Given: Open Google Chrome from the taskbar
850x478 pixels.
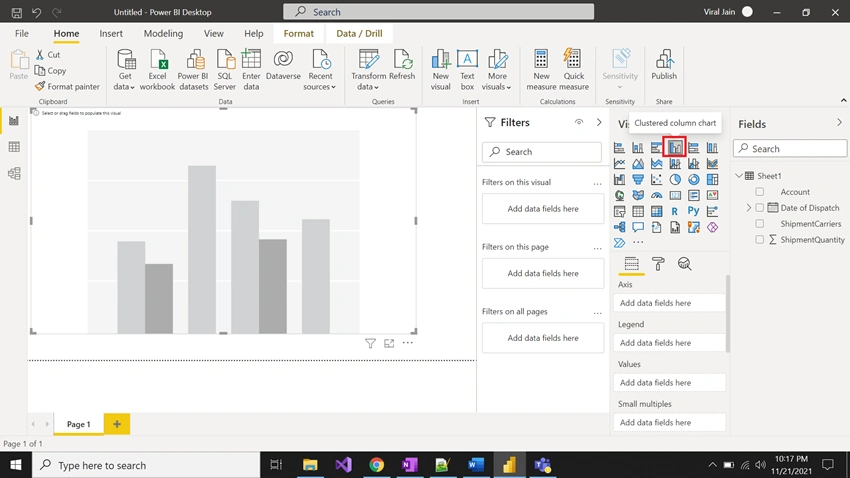Looking at the screenshot, I should pyautogui.click(x=376, y=465).
